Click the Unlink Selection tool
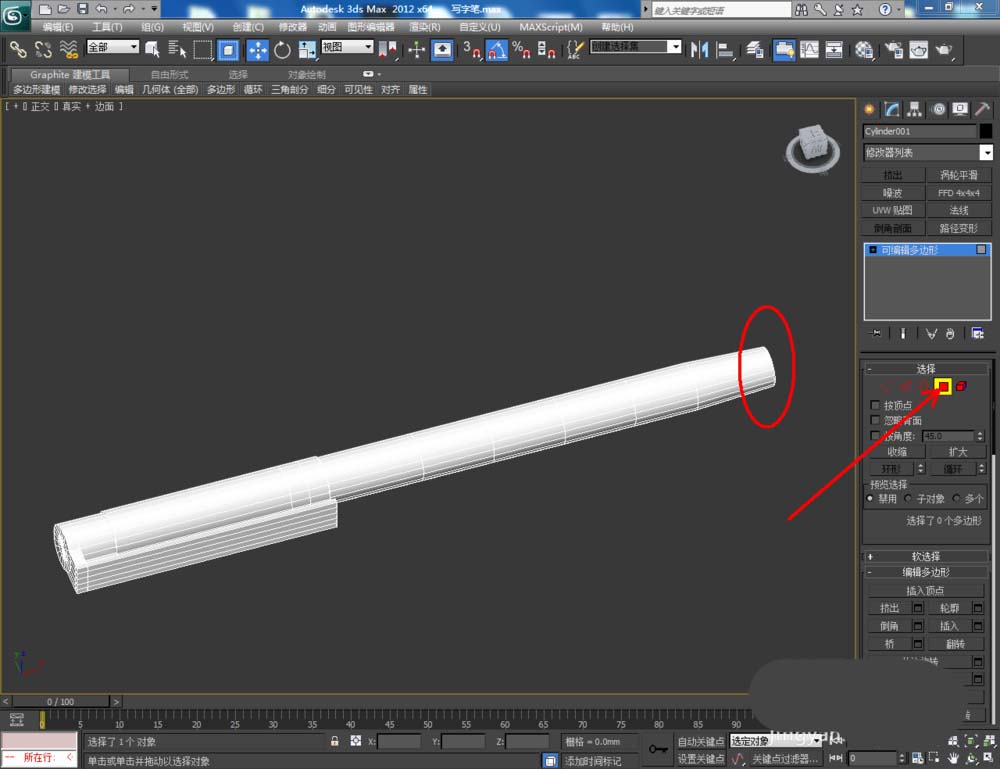This screenshot has height=769, width=1000. tap(43, 49)
